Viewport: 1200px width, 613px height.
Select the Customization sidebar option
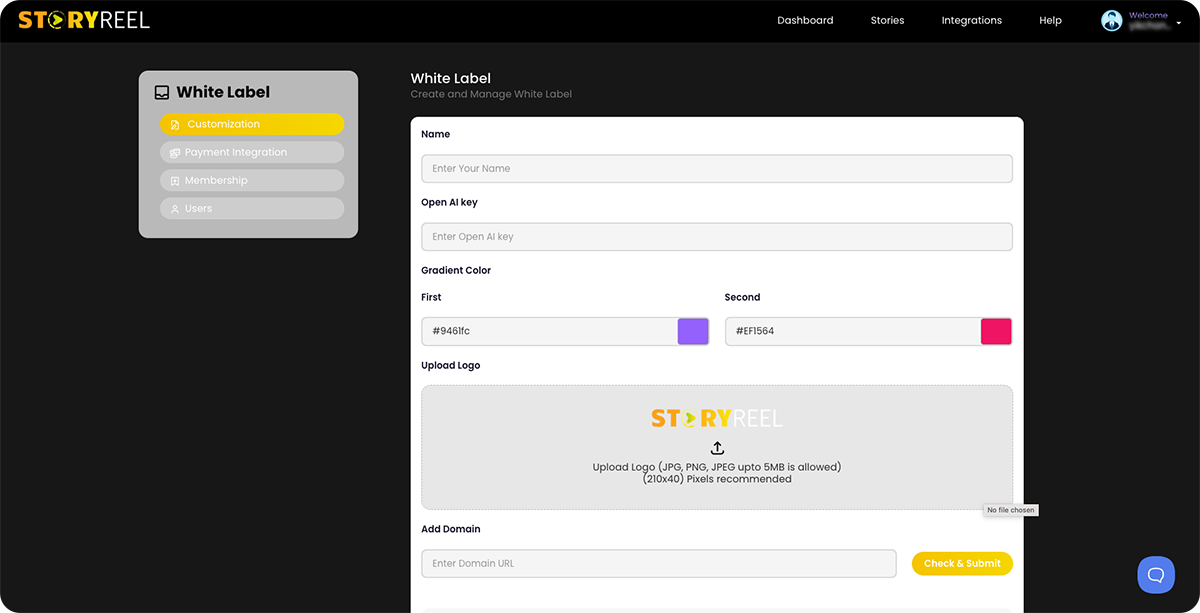(x=251, y=124)
